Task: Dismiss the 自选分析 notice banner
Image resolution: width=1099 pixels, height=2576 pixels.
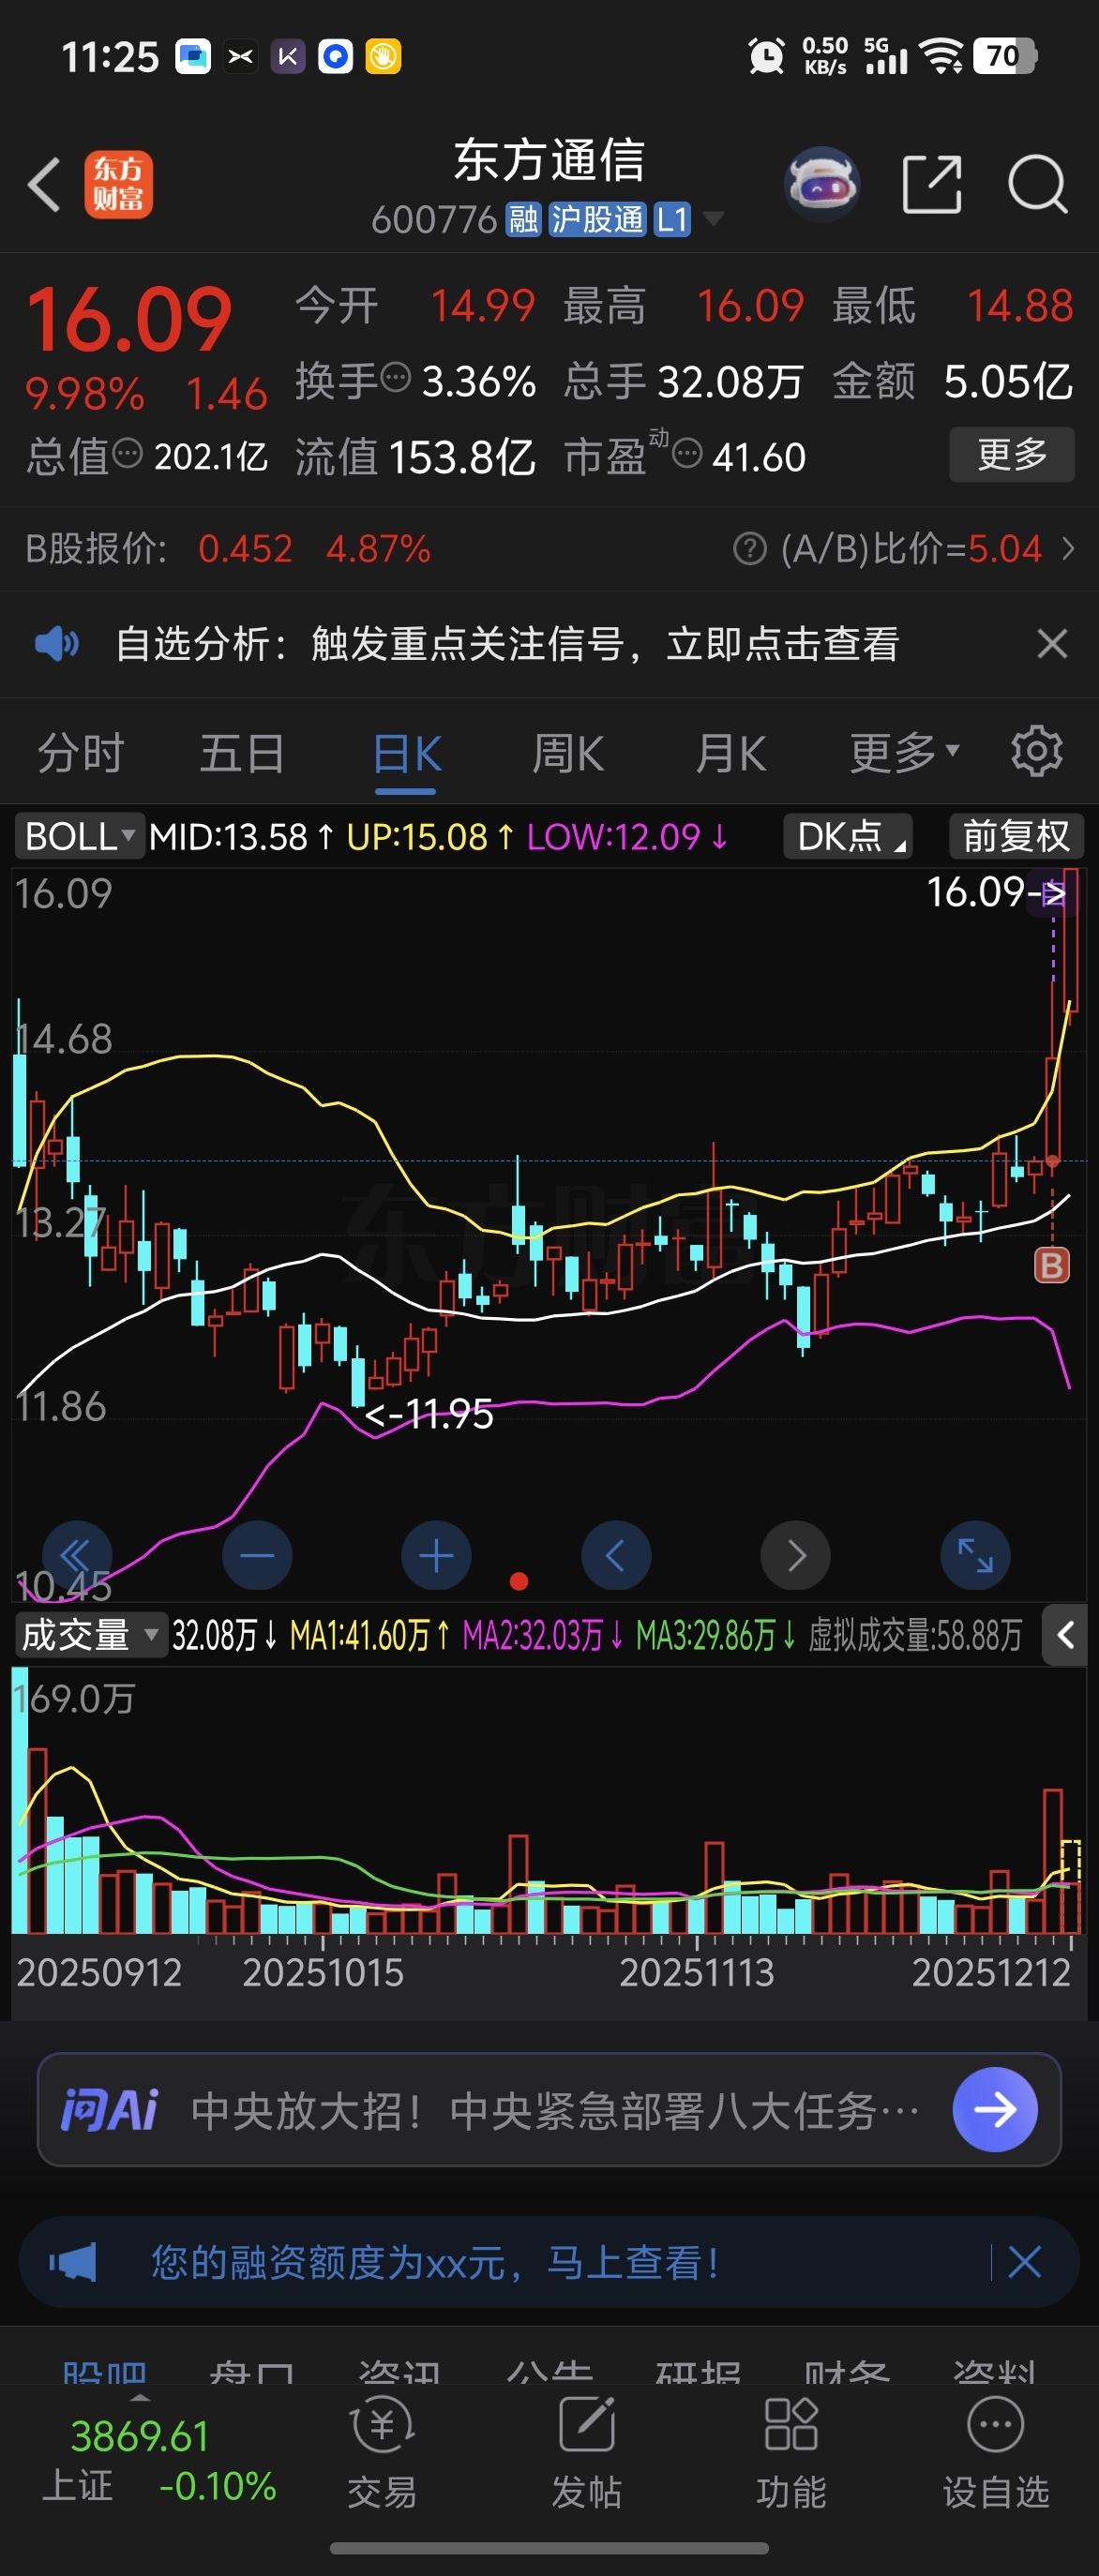Action: coord(1052,643)
